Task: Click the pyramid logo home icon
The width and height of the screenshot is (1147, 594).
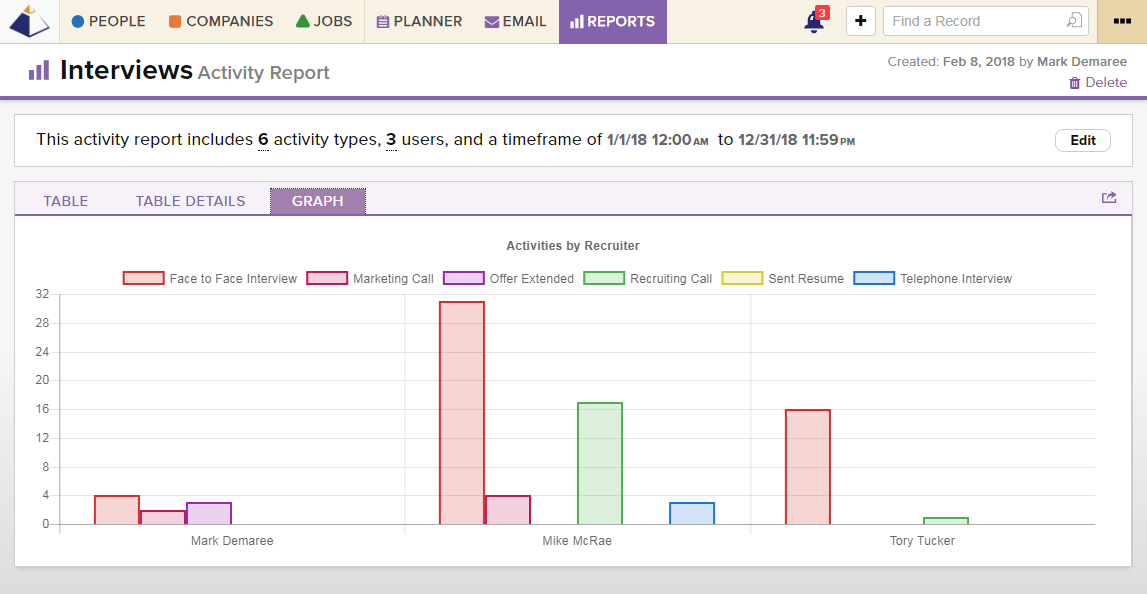Action: 29,21
